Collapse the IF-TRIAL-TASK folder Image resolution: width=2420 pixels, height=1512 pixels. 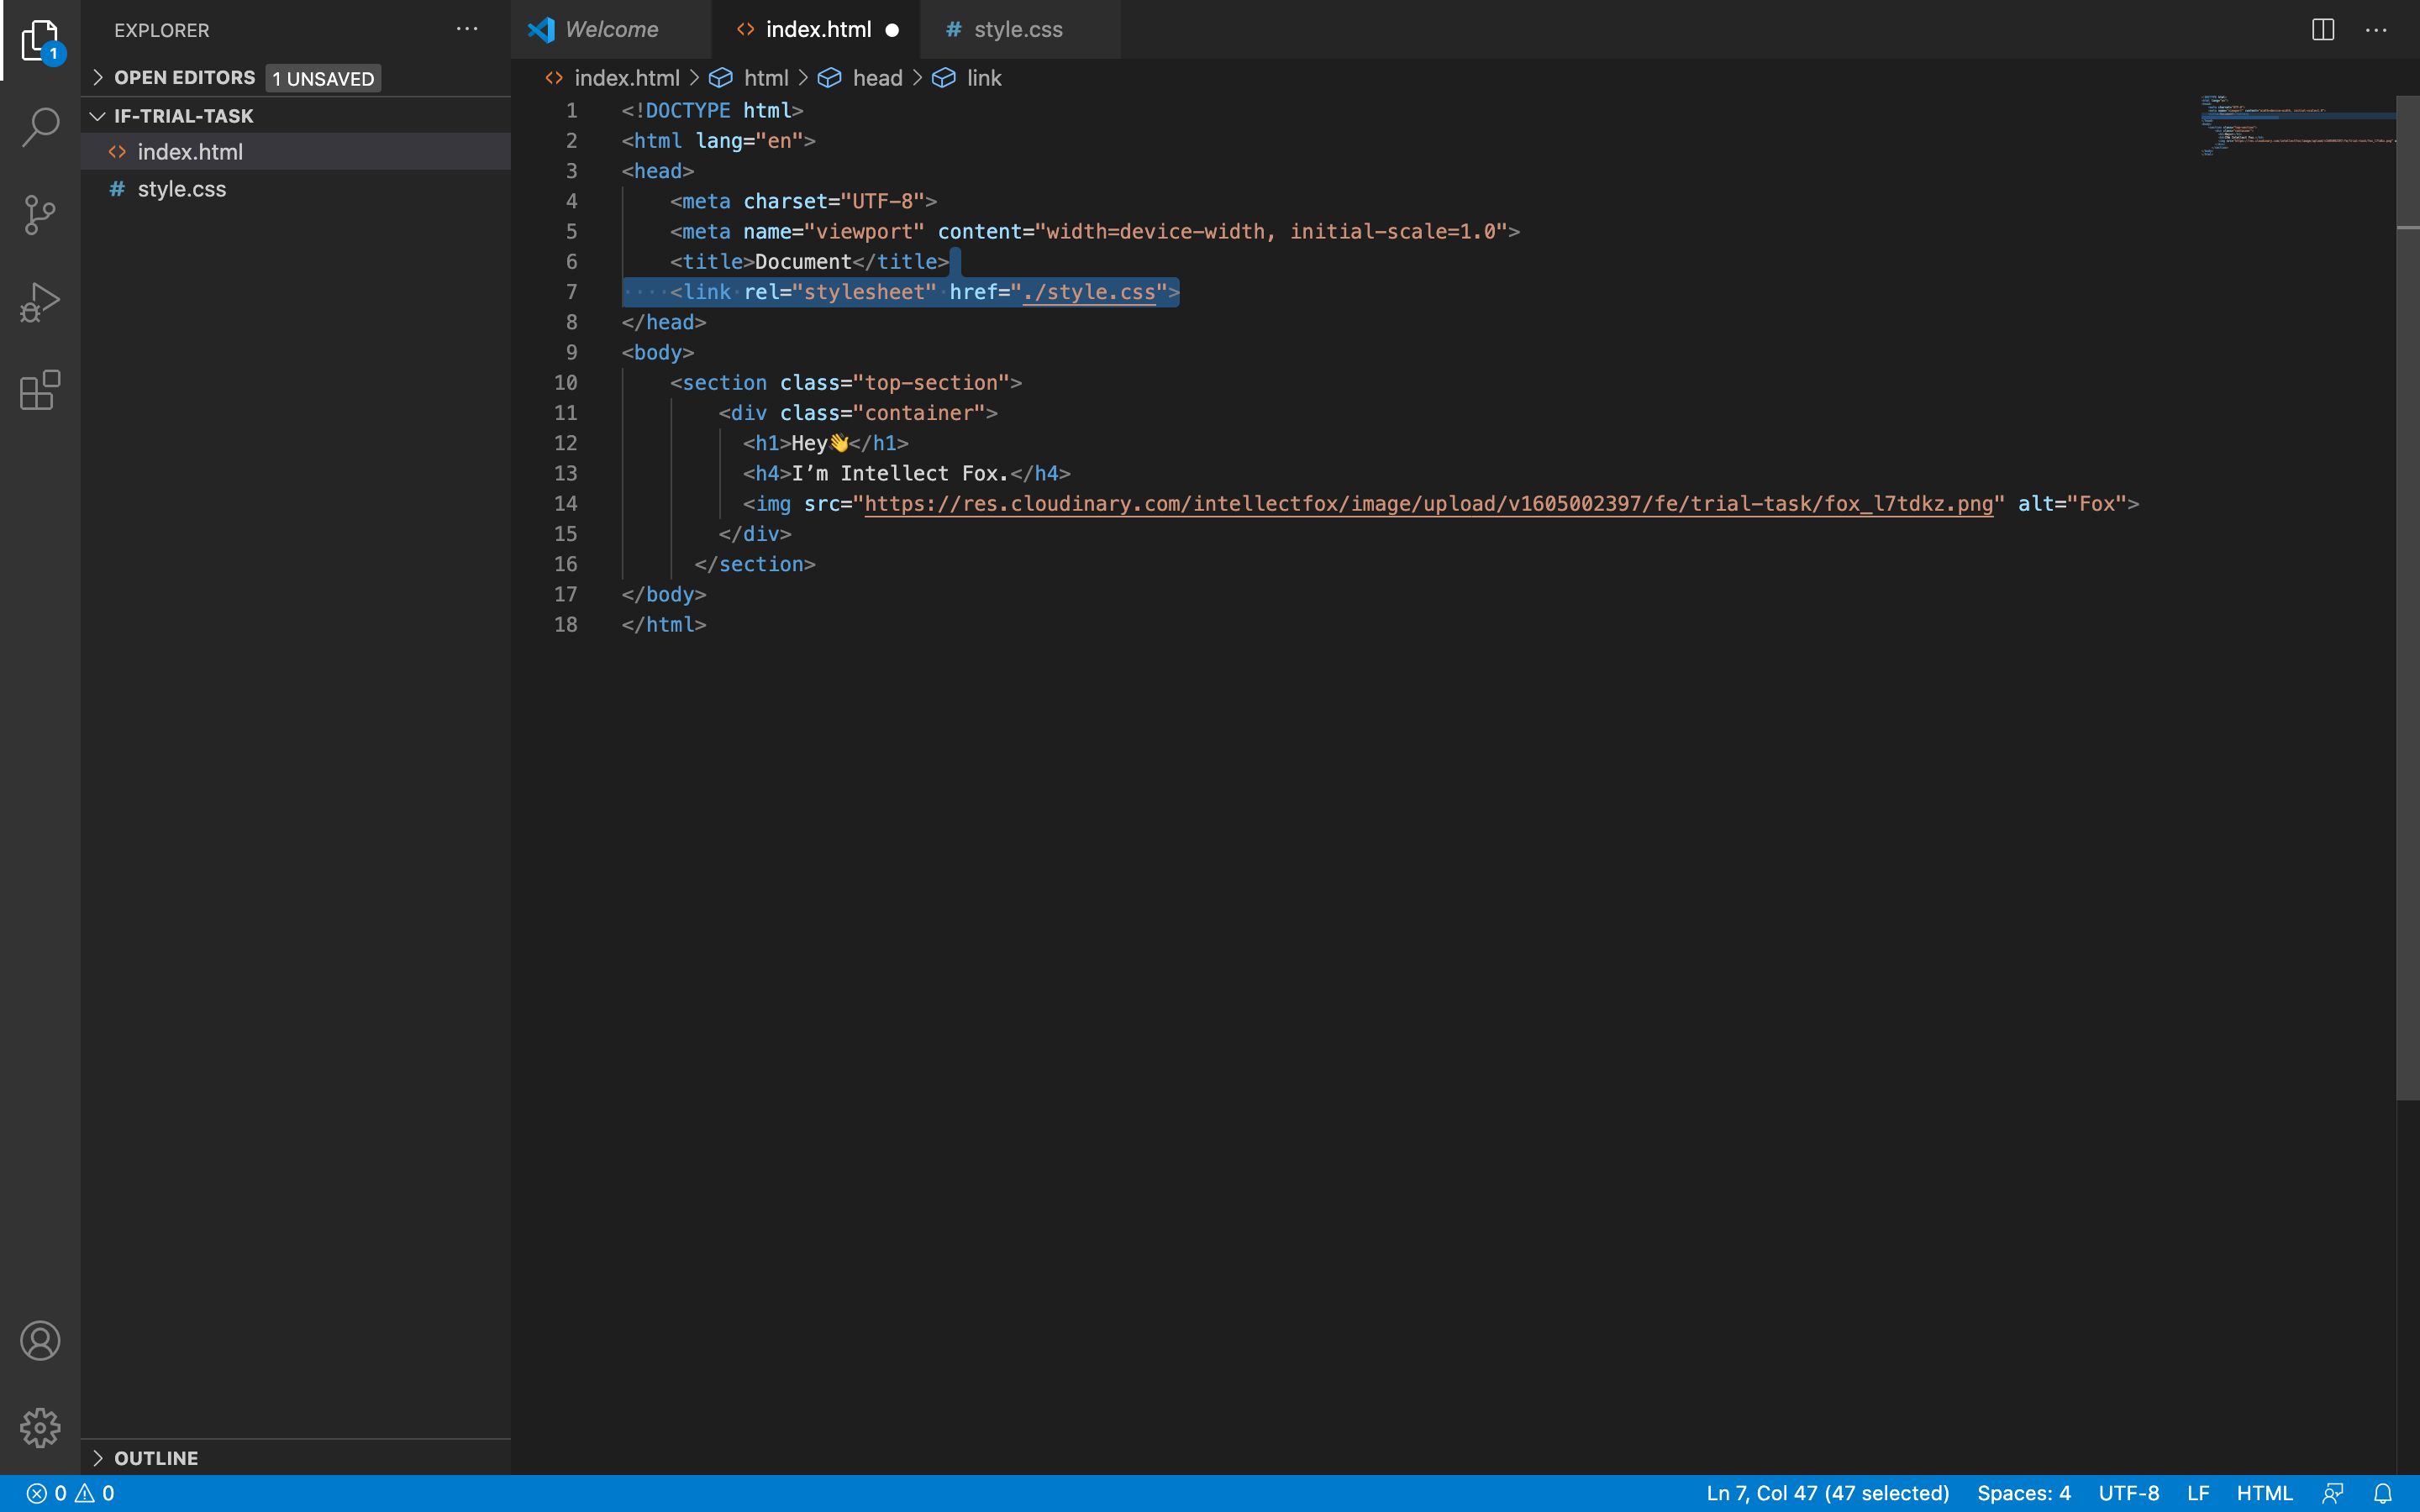tap(183, 116)
